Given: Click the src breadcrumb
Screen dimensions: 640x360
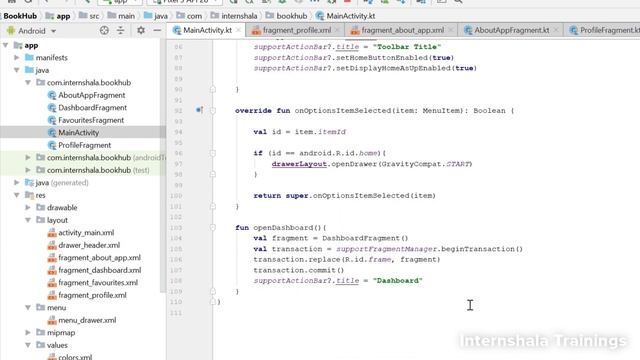Looking at the screenshot, I should click(x=89, y=16).
